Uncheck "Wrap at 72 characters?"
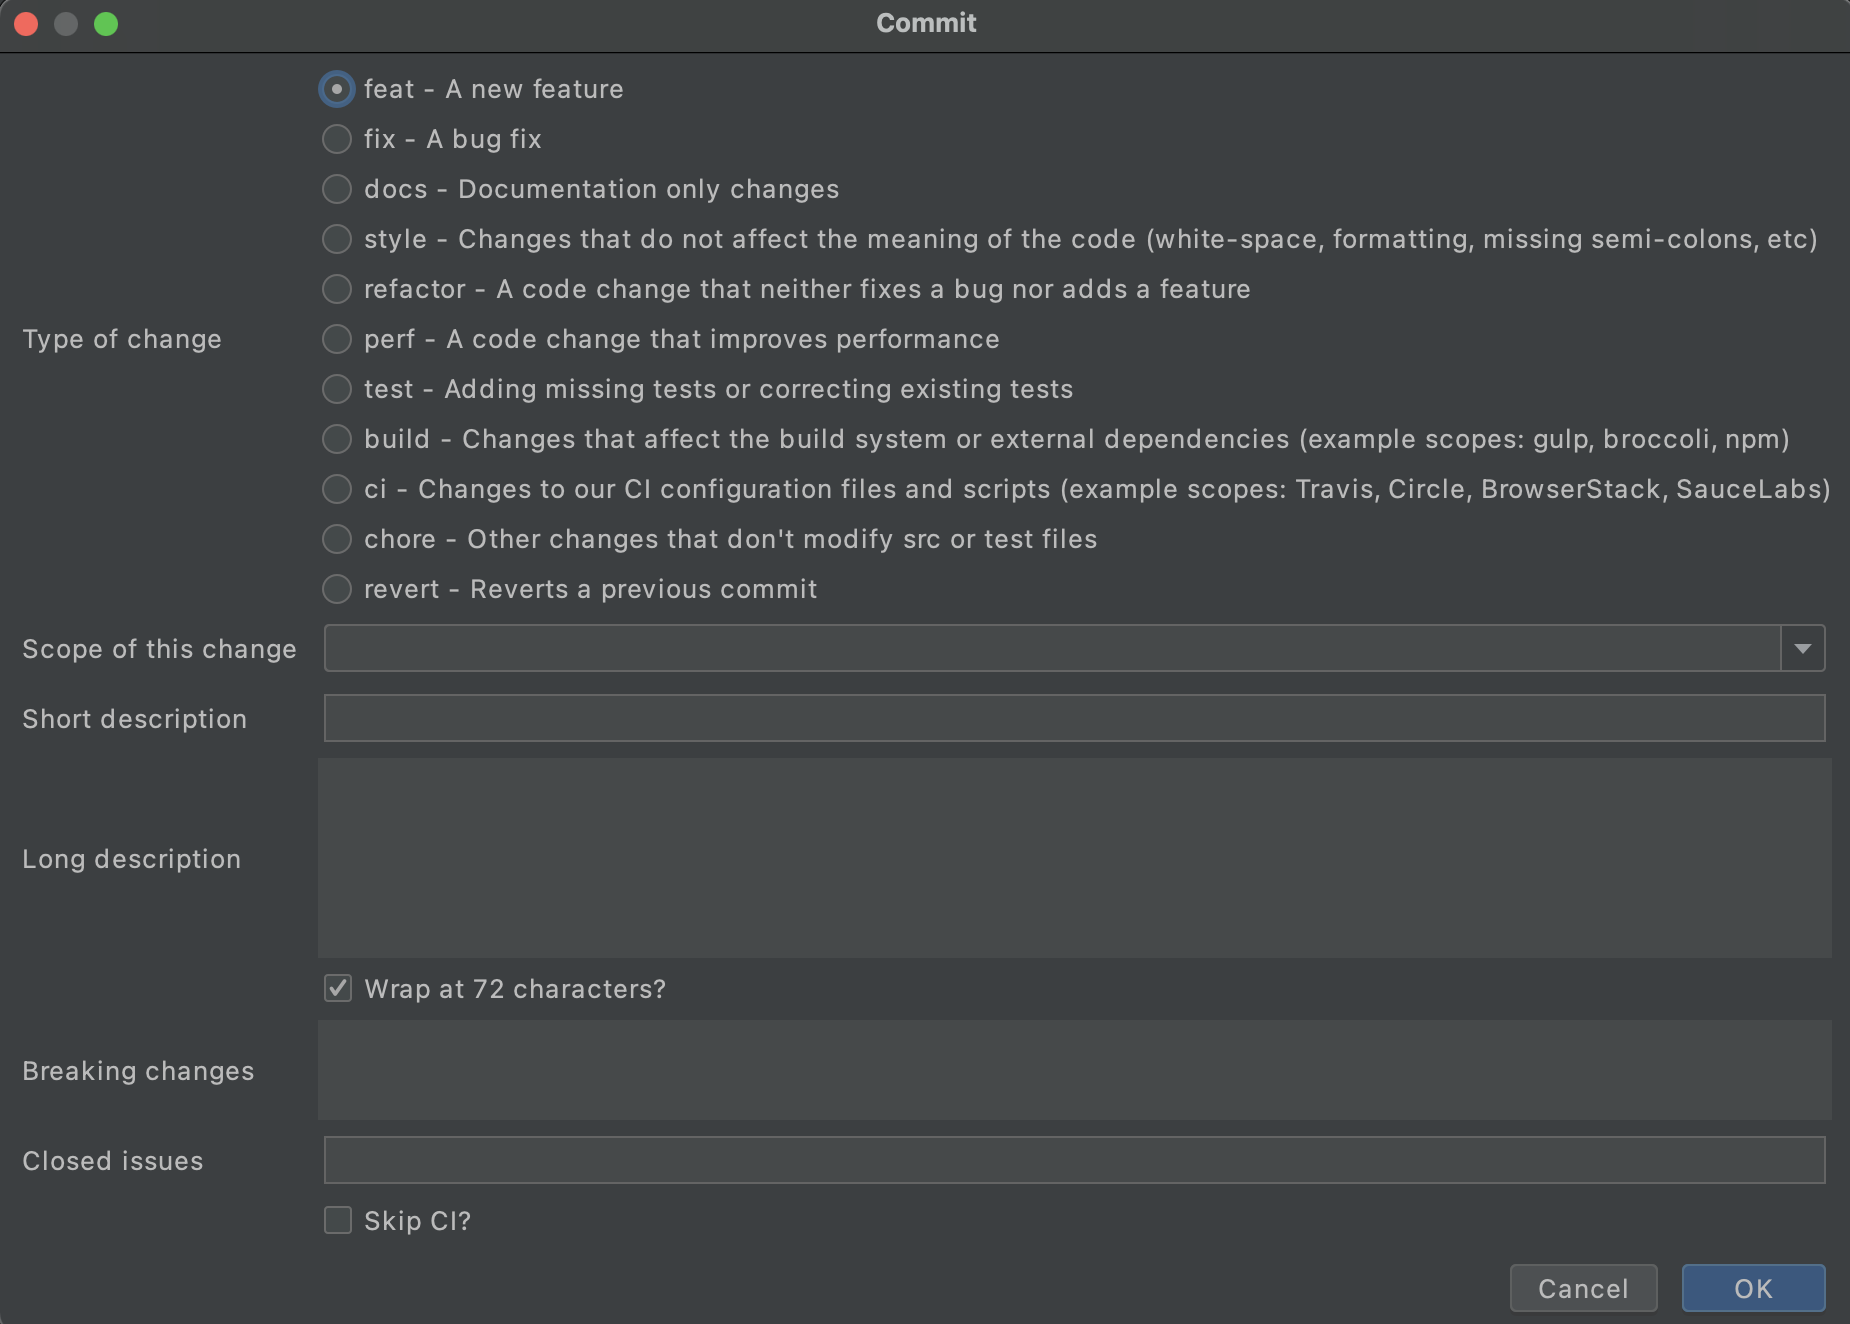Viewport: 1850px width, 1324px height. tap(337, 988)
